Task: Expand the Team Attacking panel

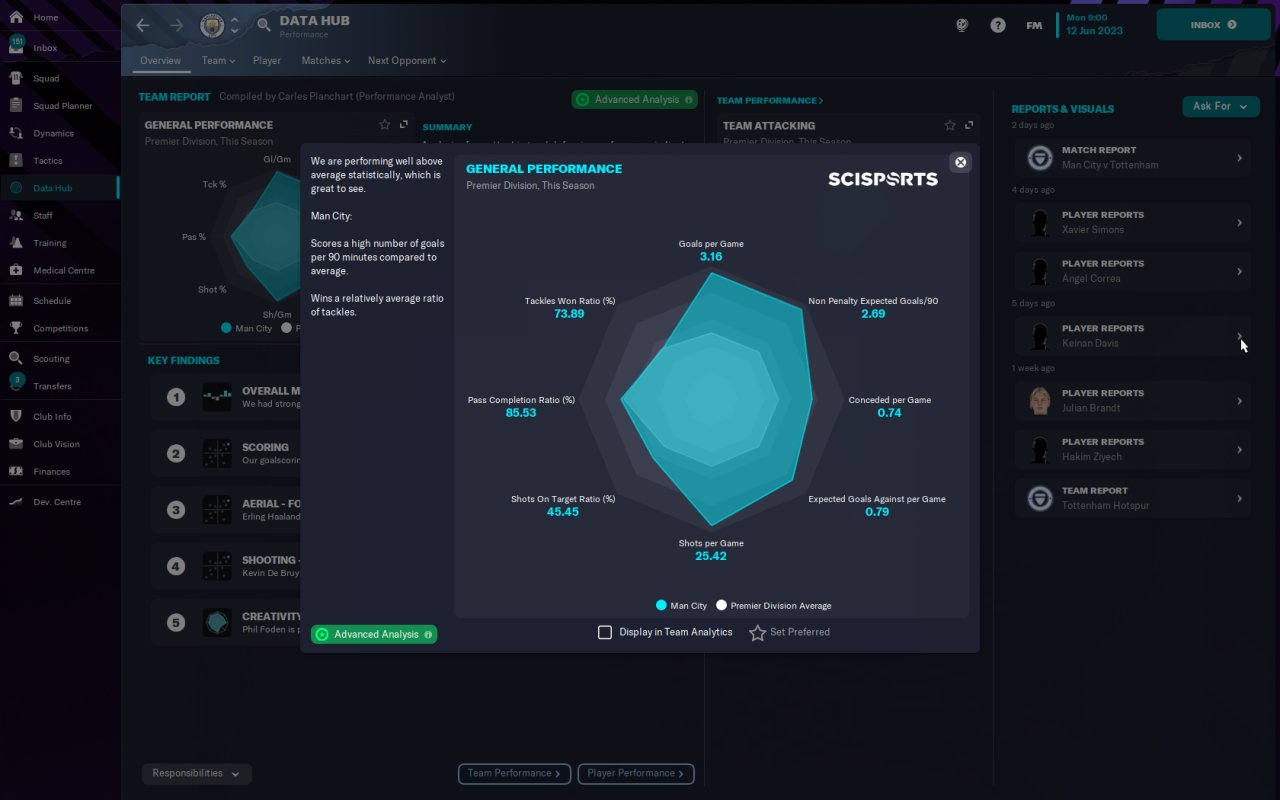Action: pyautogui.click(x=969, y=125)
